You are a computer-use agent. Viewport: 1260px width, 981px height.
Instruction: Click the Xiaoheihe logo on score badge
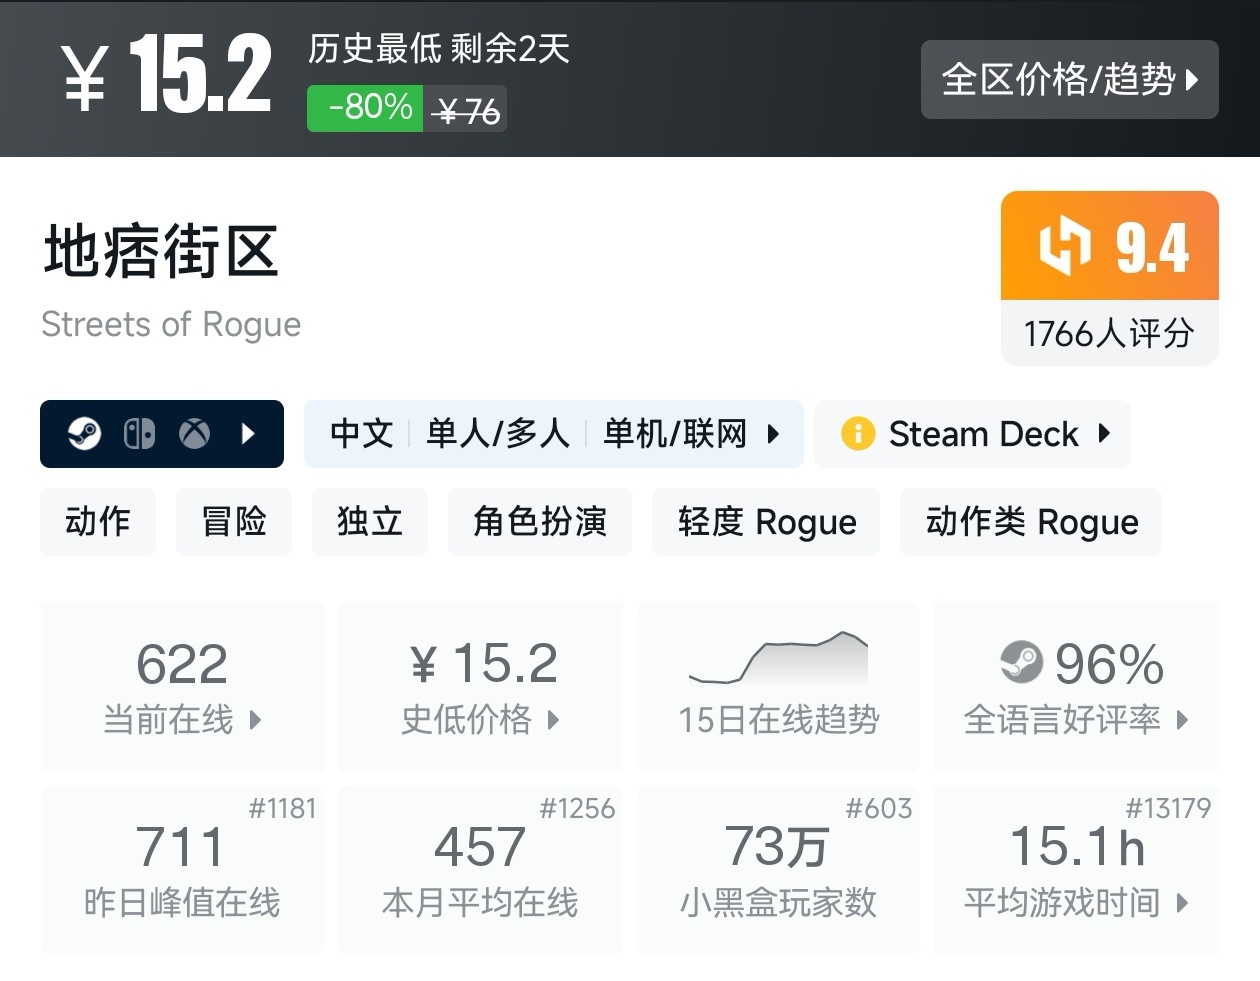pos(1064,246)
